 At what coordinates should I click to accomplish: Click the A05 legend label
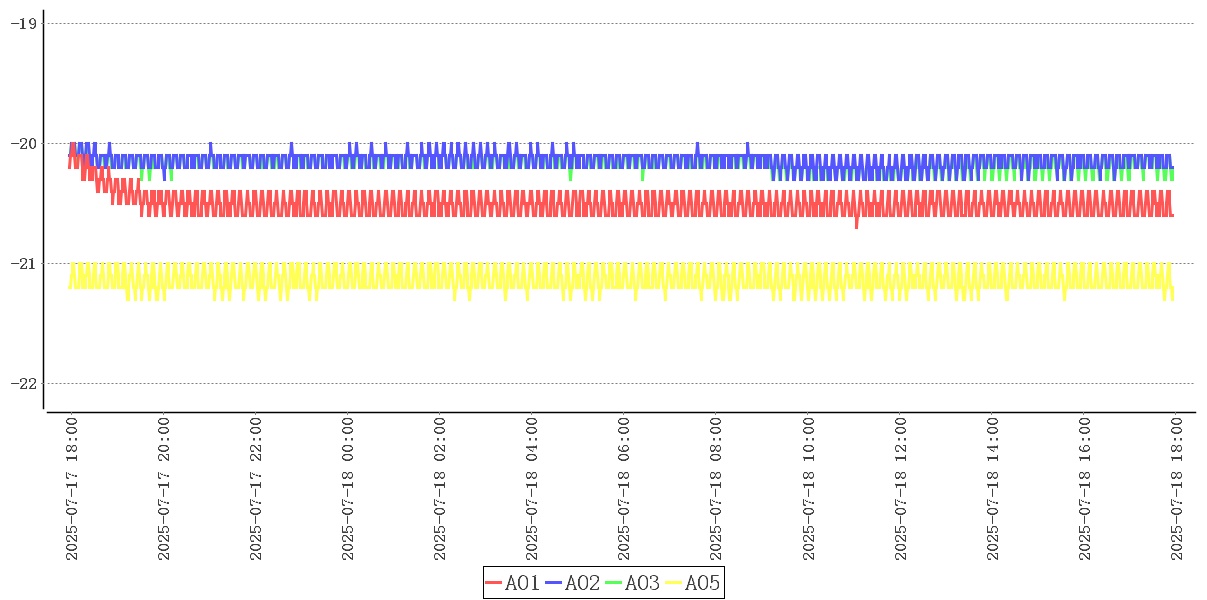pos(702,583)
